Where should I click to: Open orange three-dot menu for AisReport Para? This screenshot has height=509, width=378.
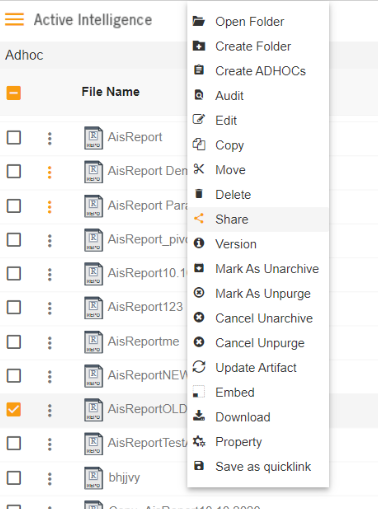50,207
